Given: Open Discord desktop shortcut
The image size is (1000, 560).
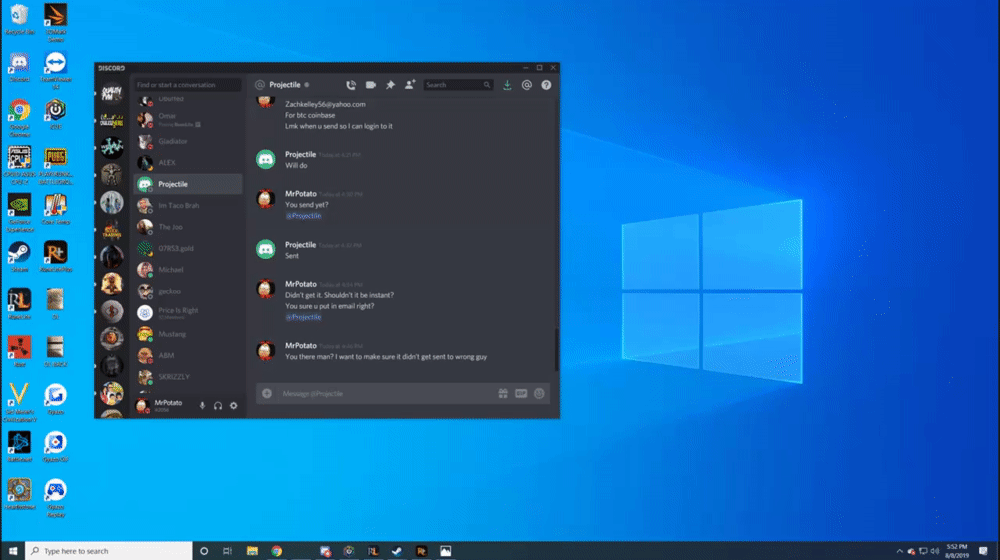Looking at the screenshot, I should click(x=19, y=68).
